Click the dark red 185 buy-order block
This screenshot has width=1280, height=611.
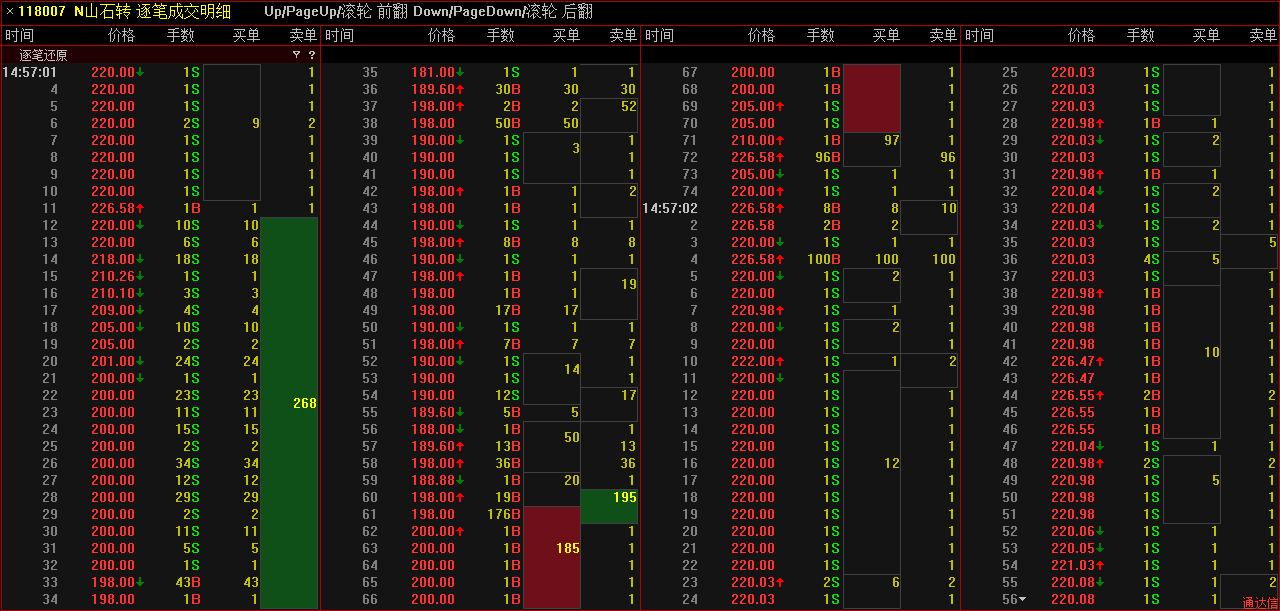pyautogui.click(x=551, y=557)
